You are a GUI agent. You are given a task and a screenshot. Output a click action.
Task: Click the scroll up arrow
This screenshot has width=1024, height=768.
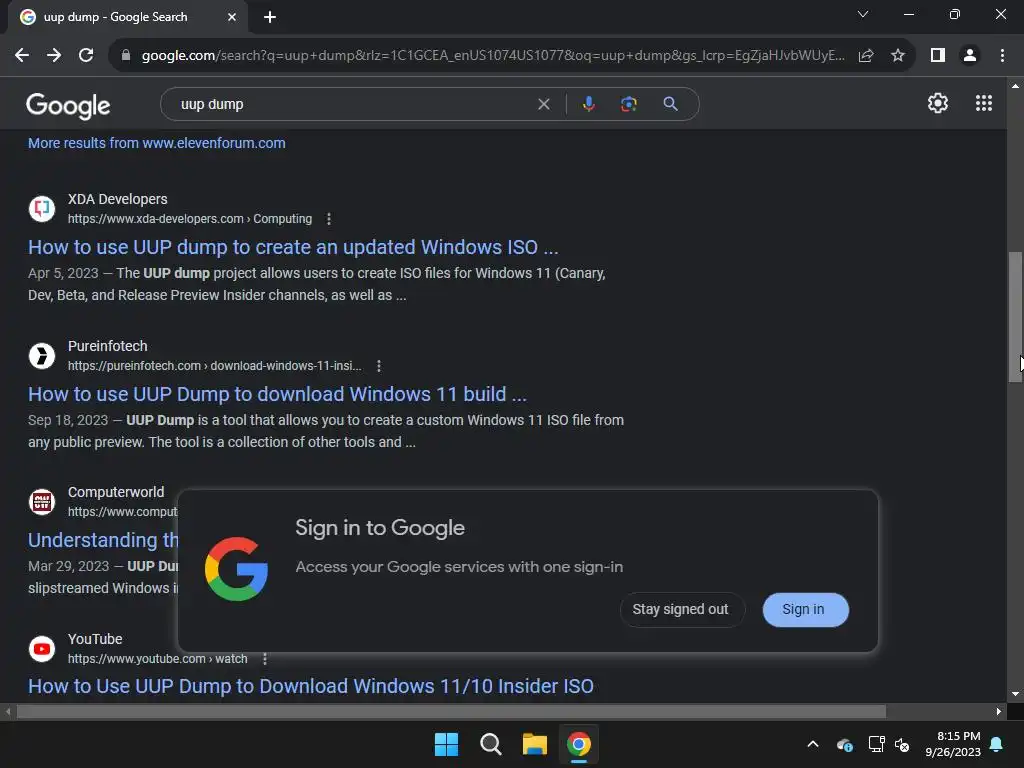pyautogui.click(x=1015, y=86)
